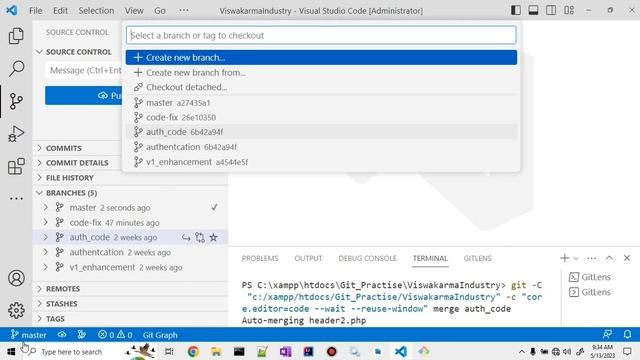
Task: Expand v1_enhancement branch in Branches tree
Action: pos(46,267)
